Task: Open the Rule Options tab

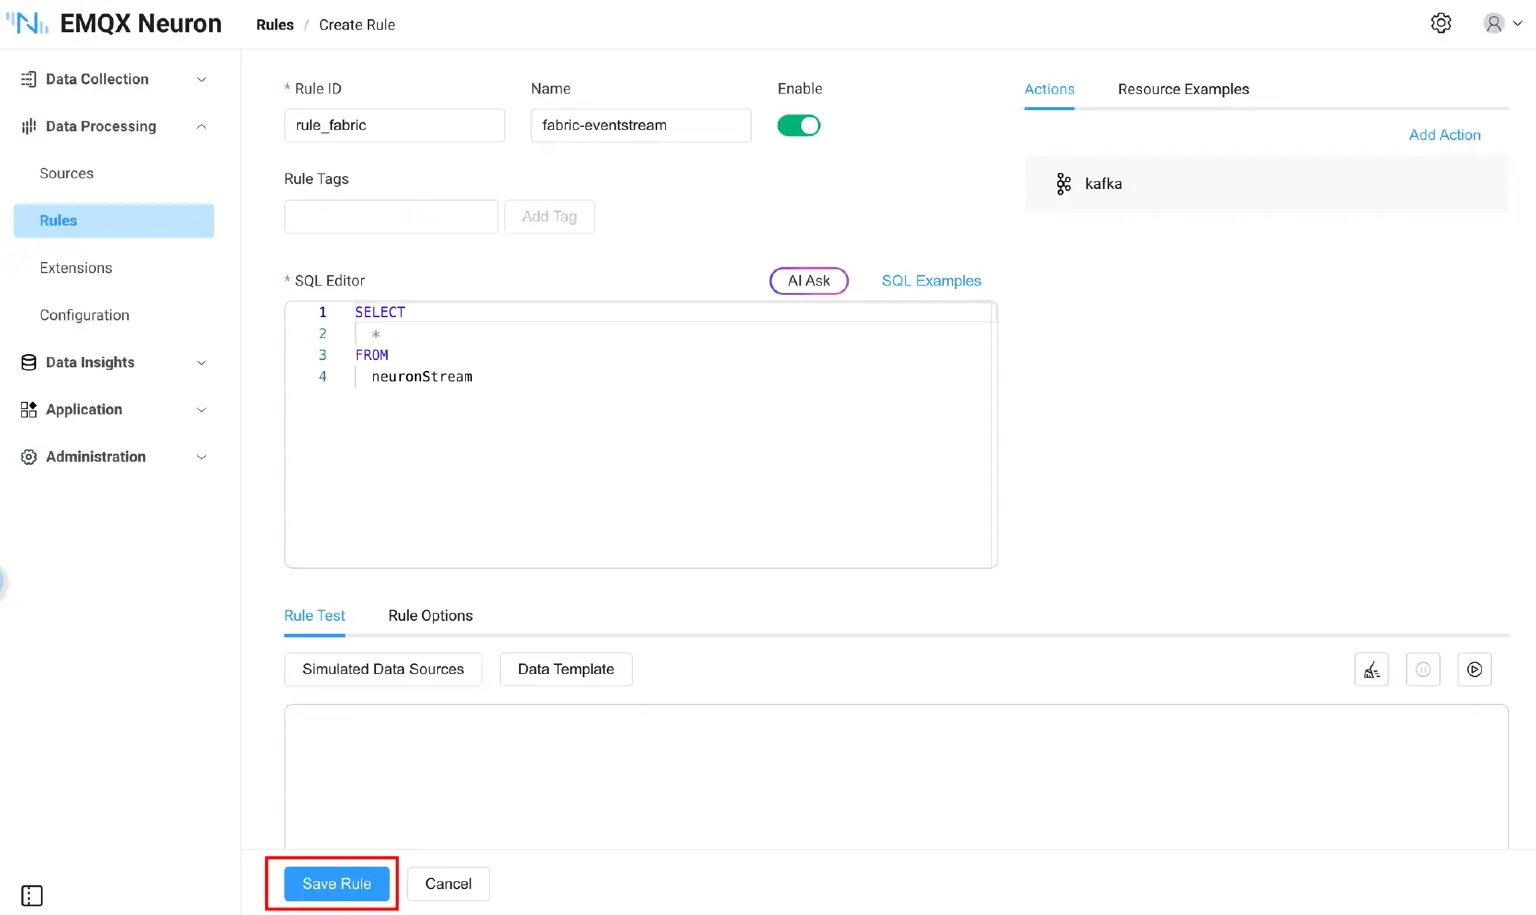Action: 430,615
